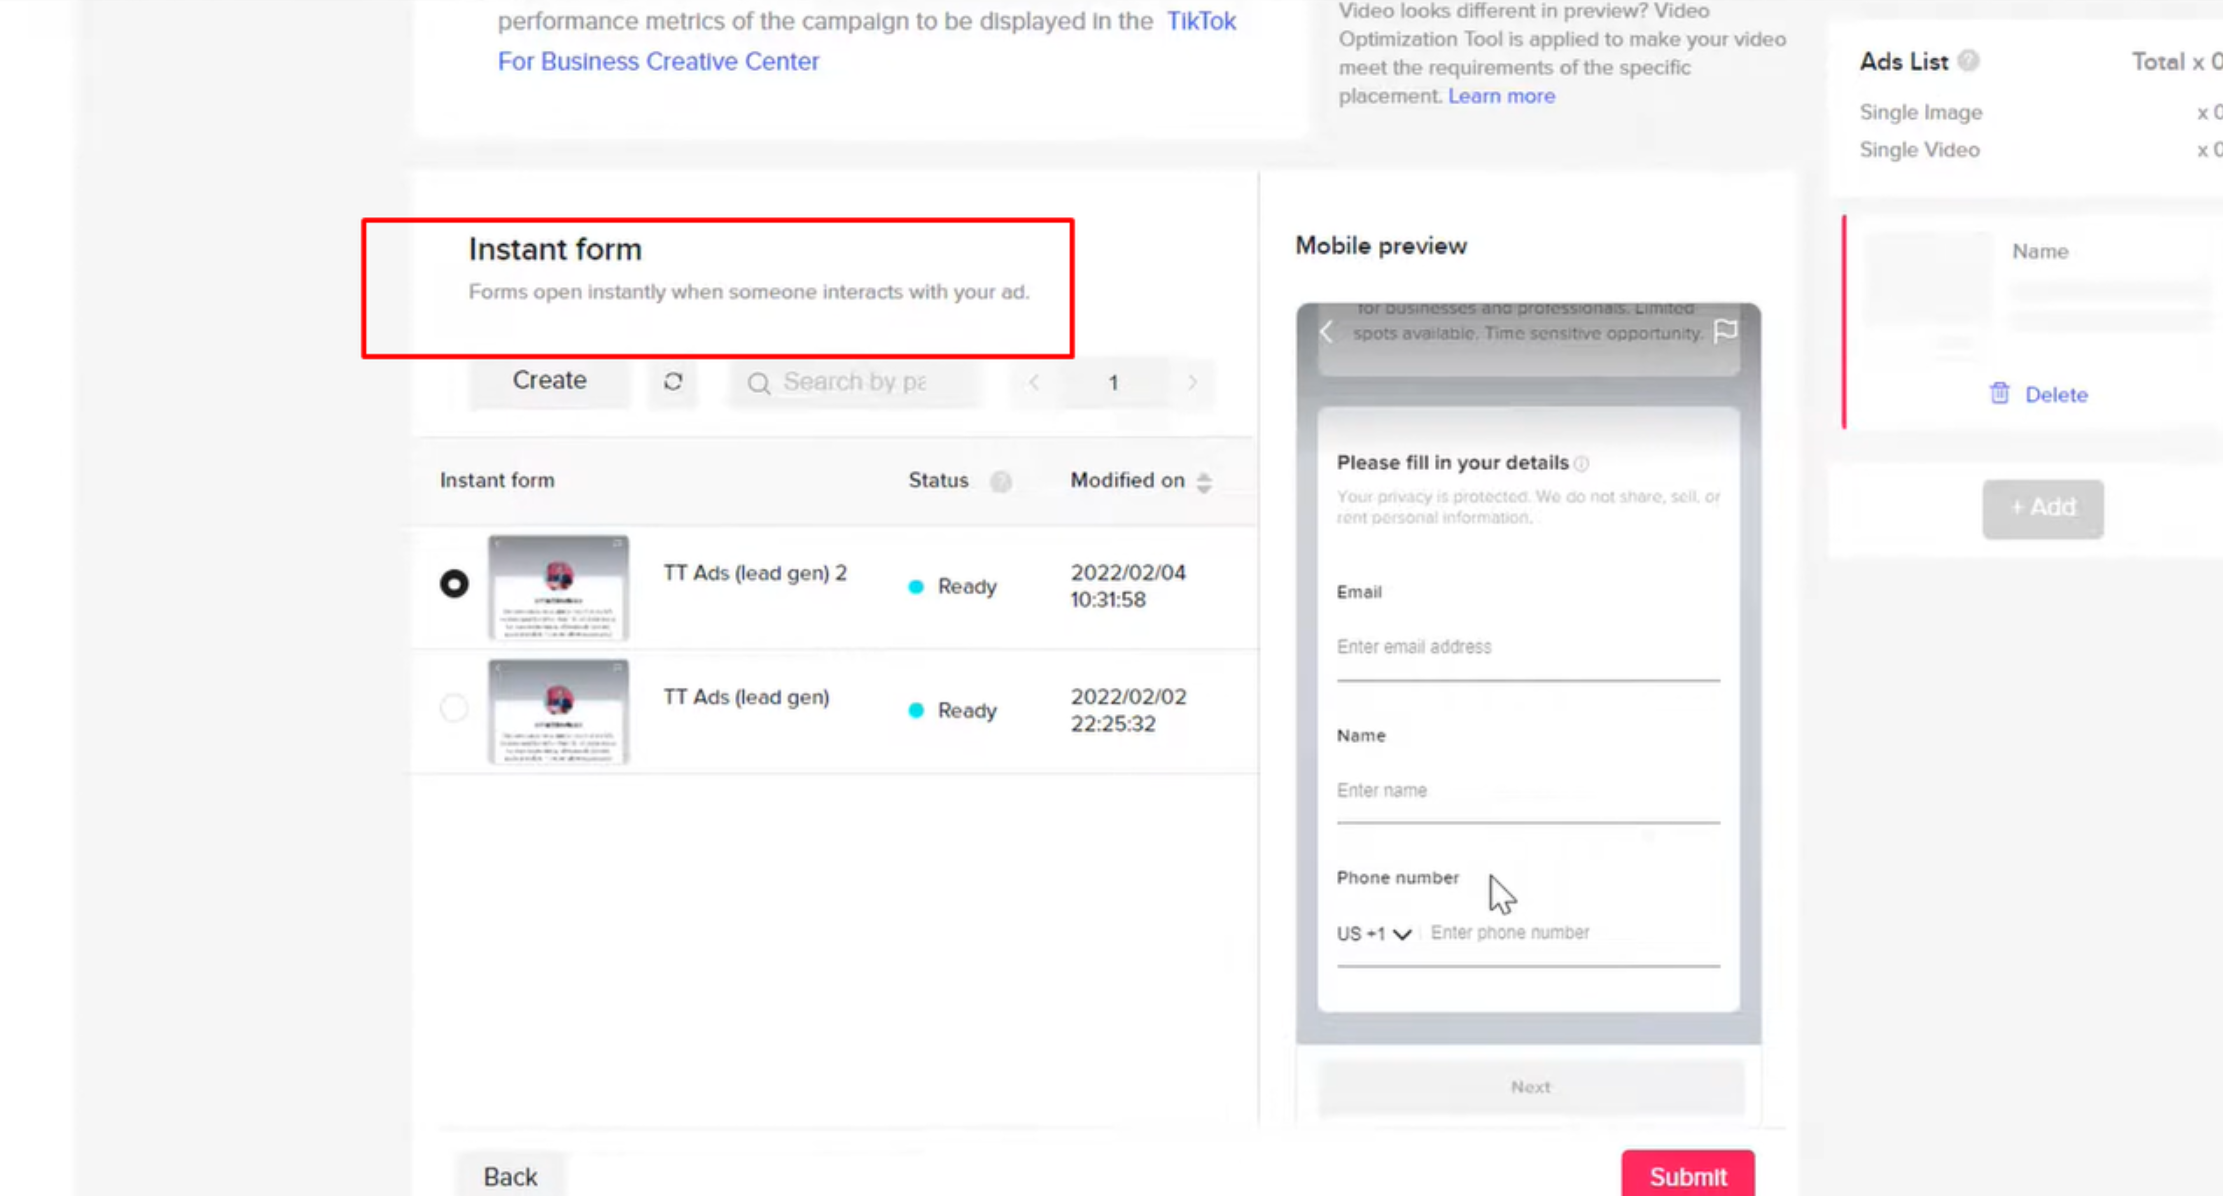This screenshot has width=2223, height=1196.
Task: Go to previous page of instant forms
Action: tap(1034, 382)
